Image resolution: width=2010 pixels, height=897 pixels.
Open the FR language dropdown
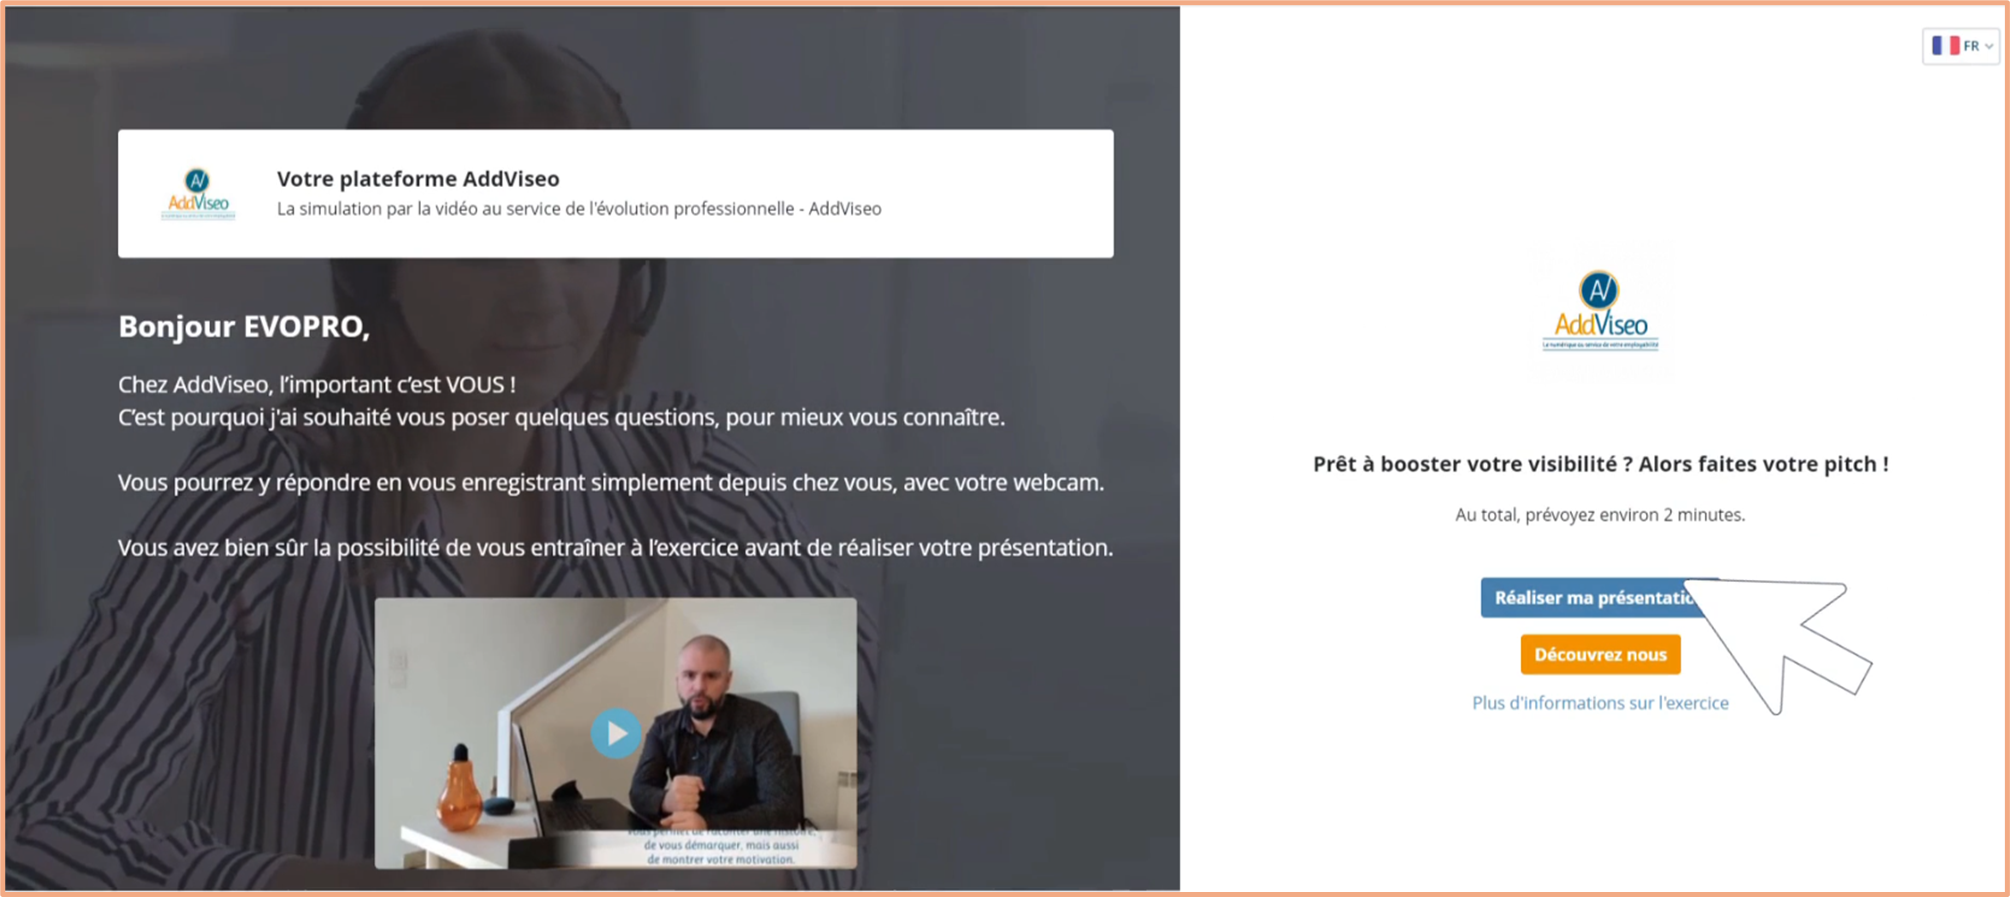point(1960,46)
